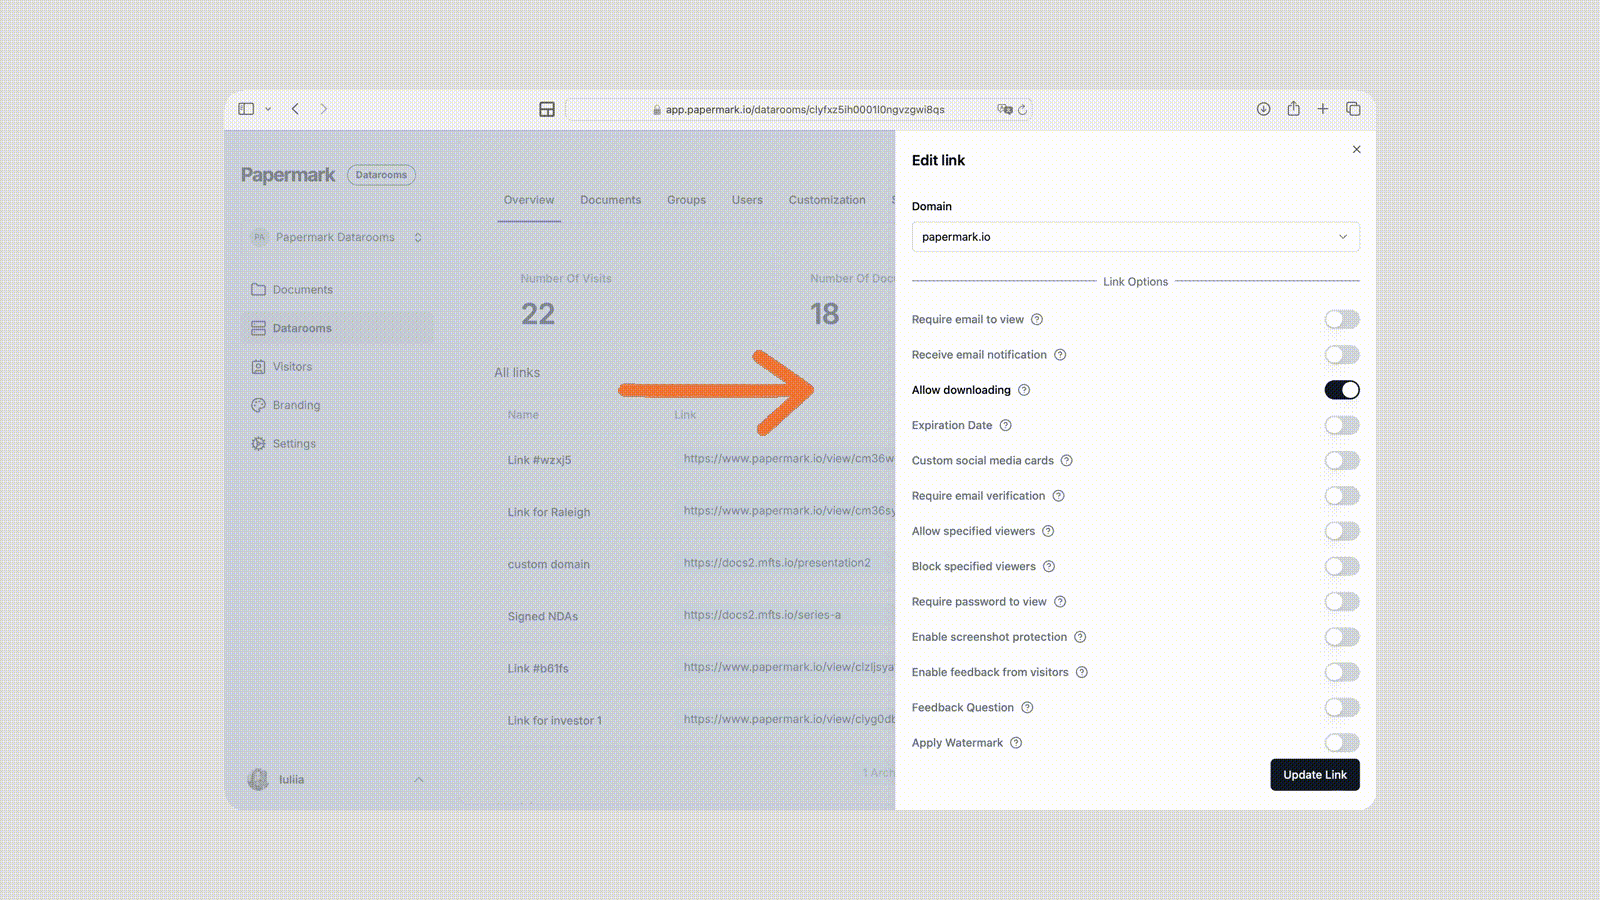Screen dimensions: 1600x900
Task: Switch to the Documents tab
Action: click(610, 200)
